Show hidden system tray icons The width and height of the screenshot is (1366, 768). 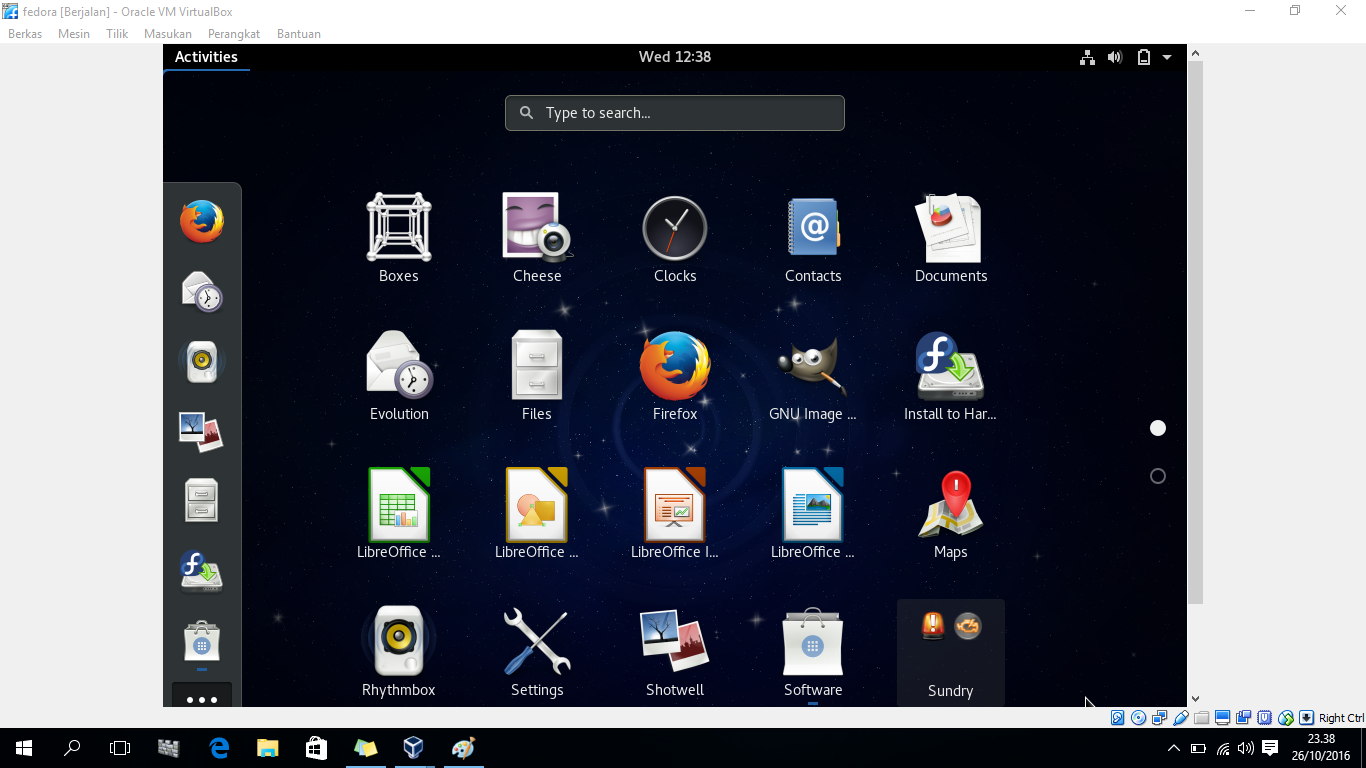pos(1174,748)
